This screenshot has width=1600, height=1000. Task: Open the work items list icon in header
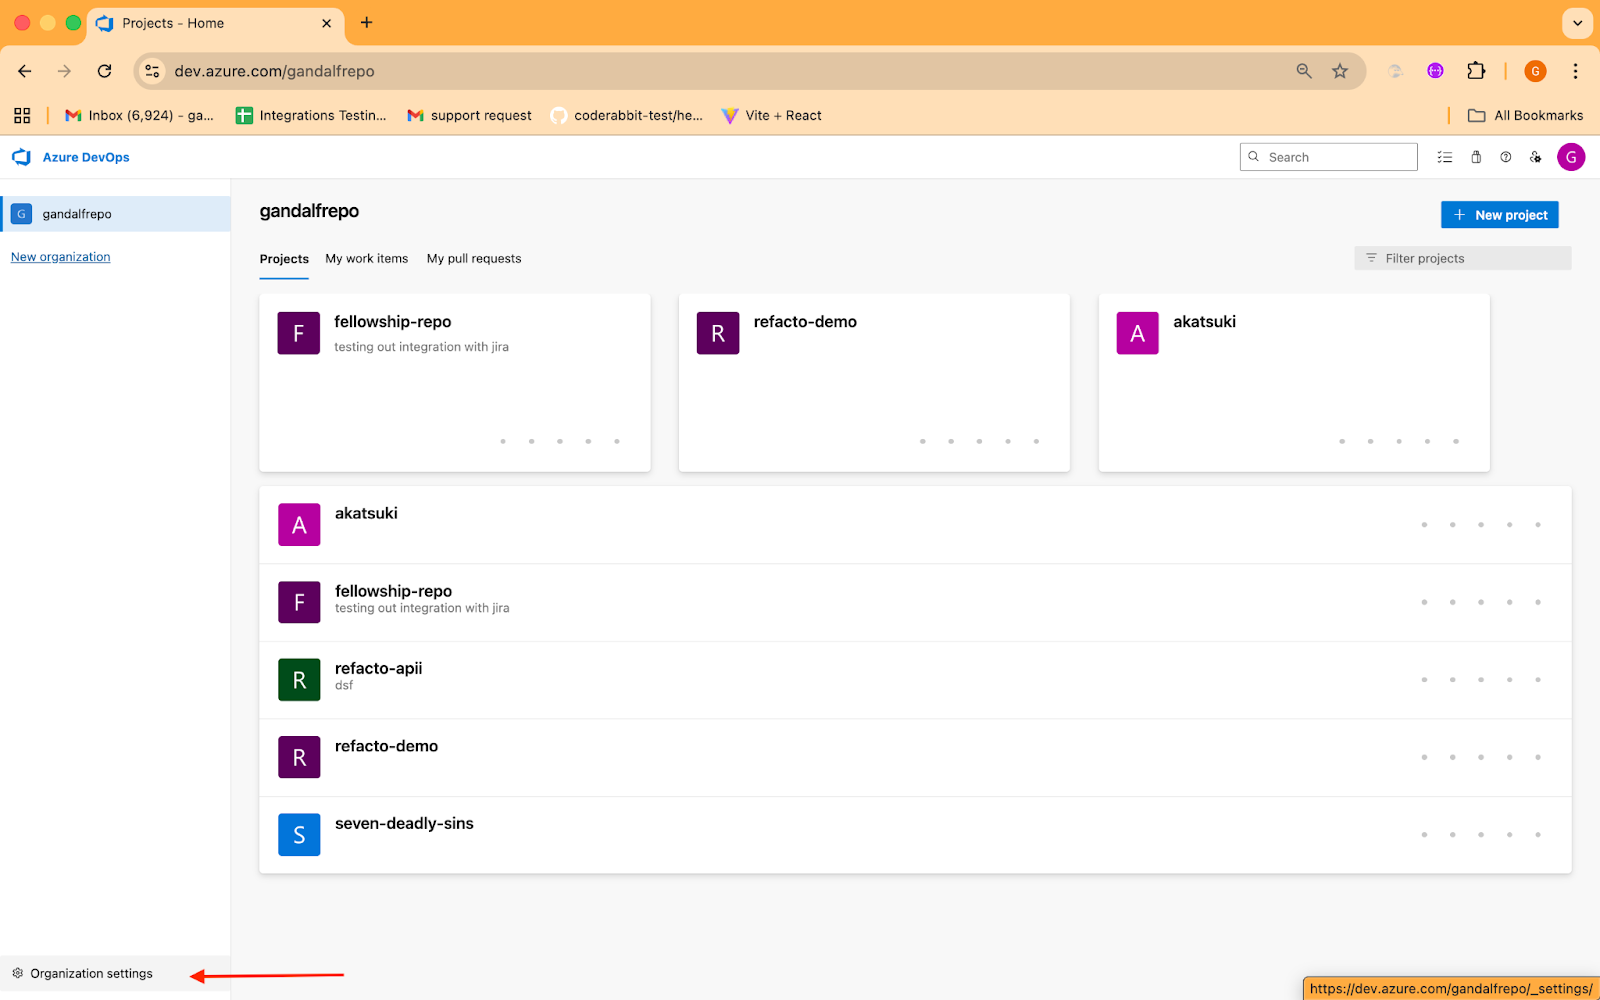pos(1445,157)
